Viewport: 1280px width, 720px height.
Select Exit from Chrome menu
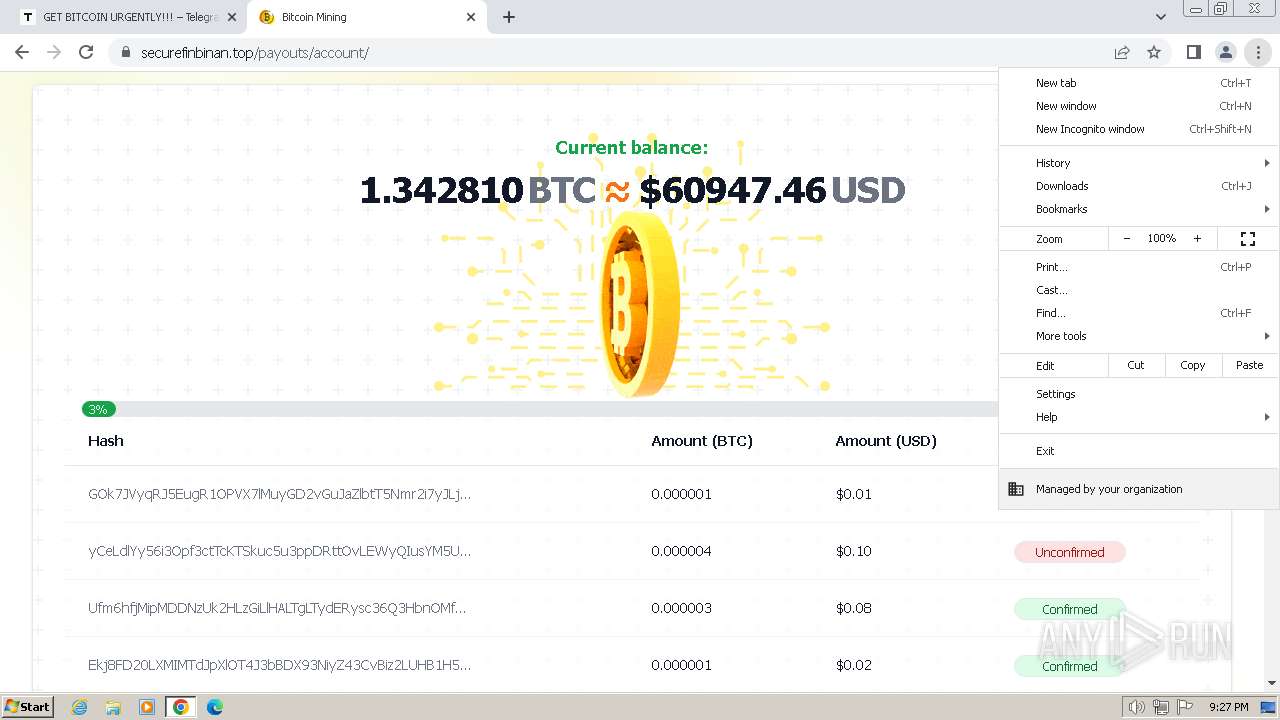pos(1139,451)
